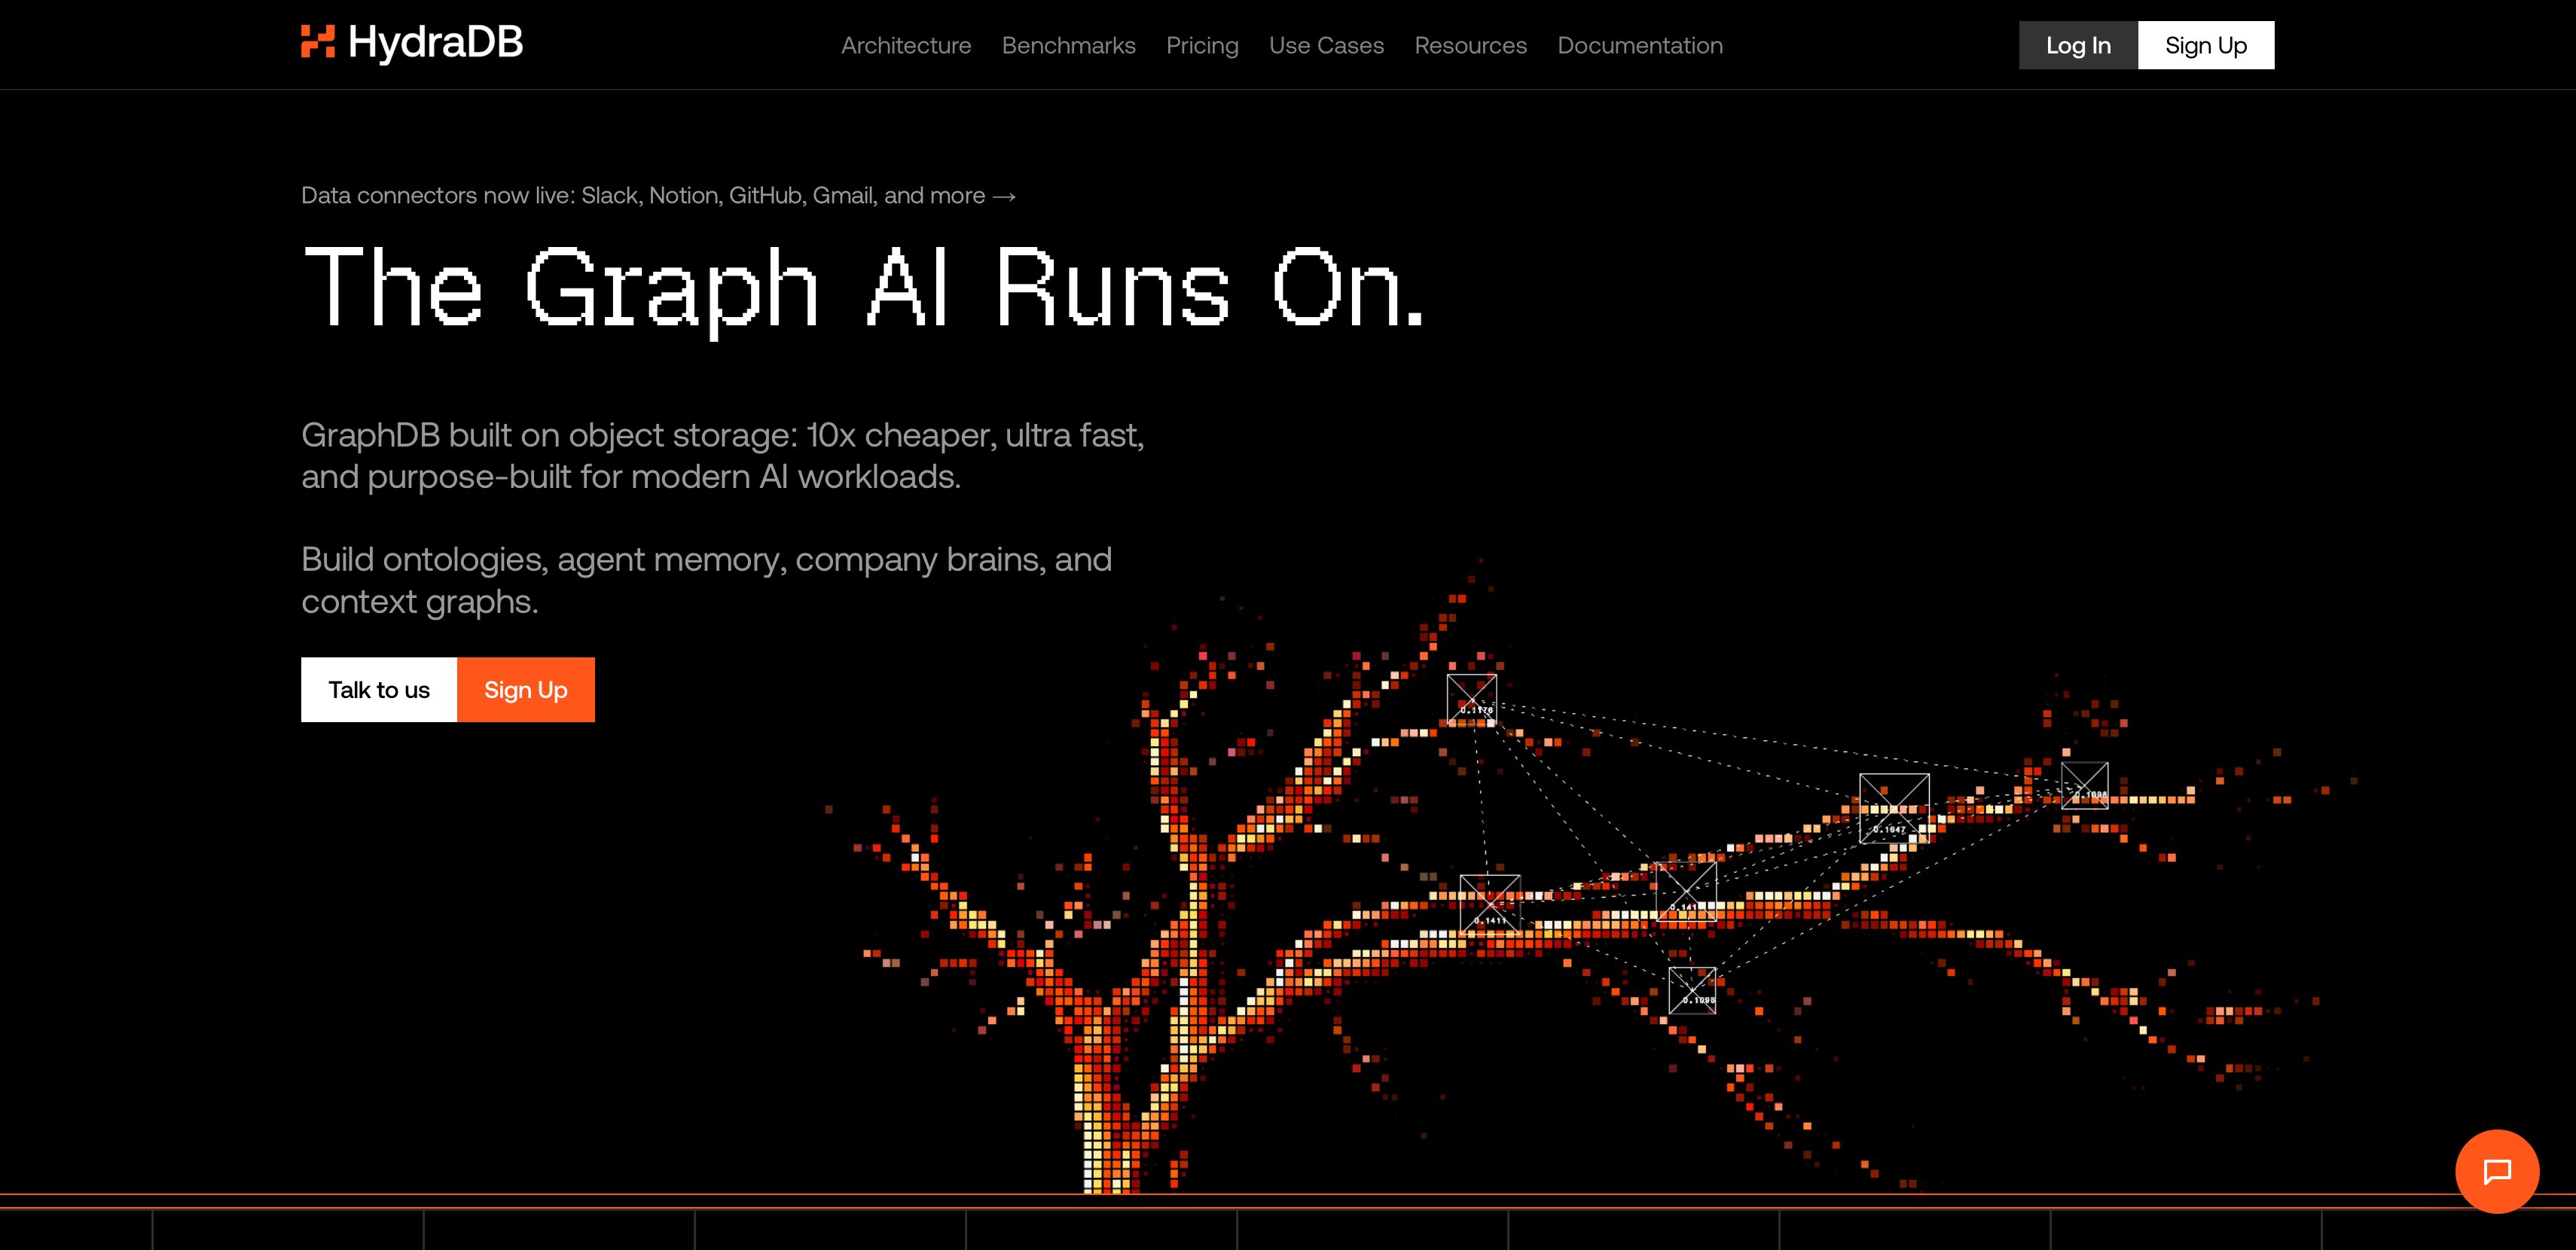This screenshot has width=2576, height=1250.
Task: Click the text "GraphDB built on object storage"
Action: pyautogui.click(x=549, y=435)
